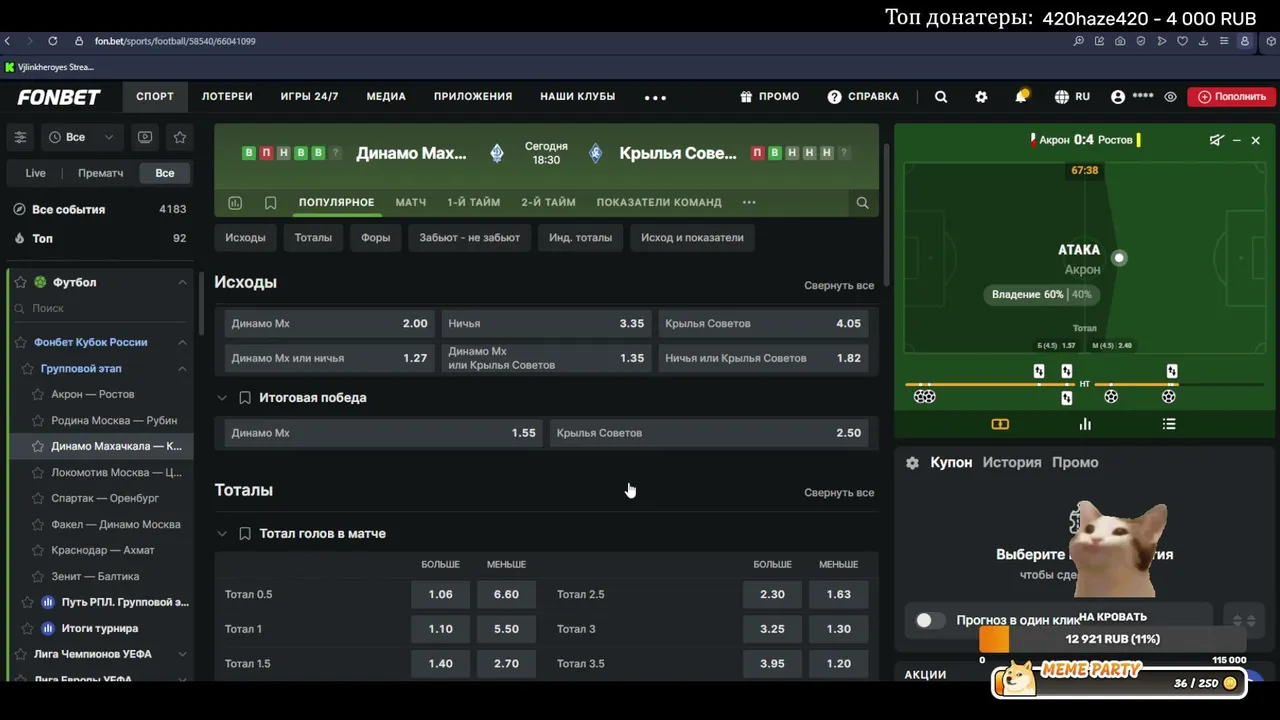Pick Тотал 2.5 Больше at 2.30
1280x720 pixels.
(772, 595)
